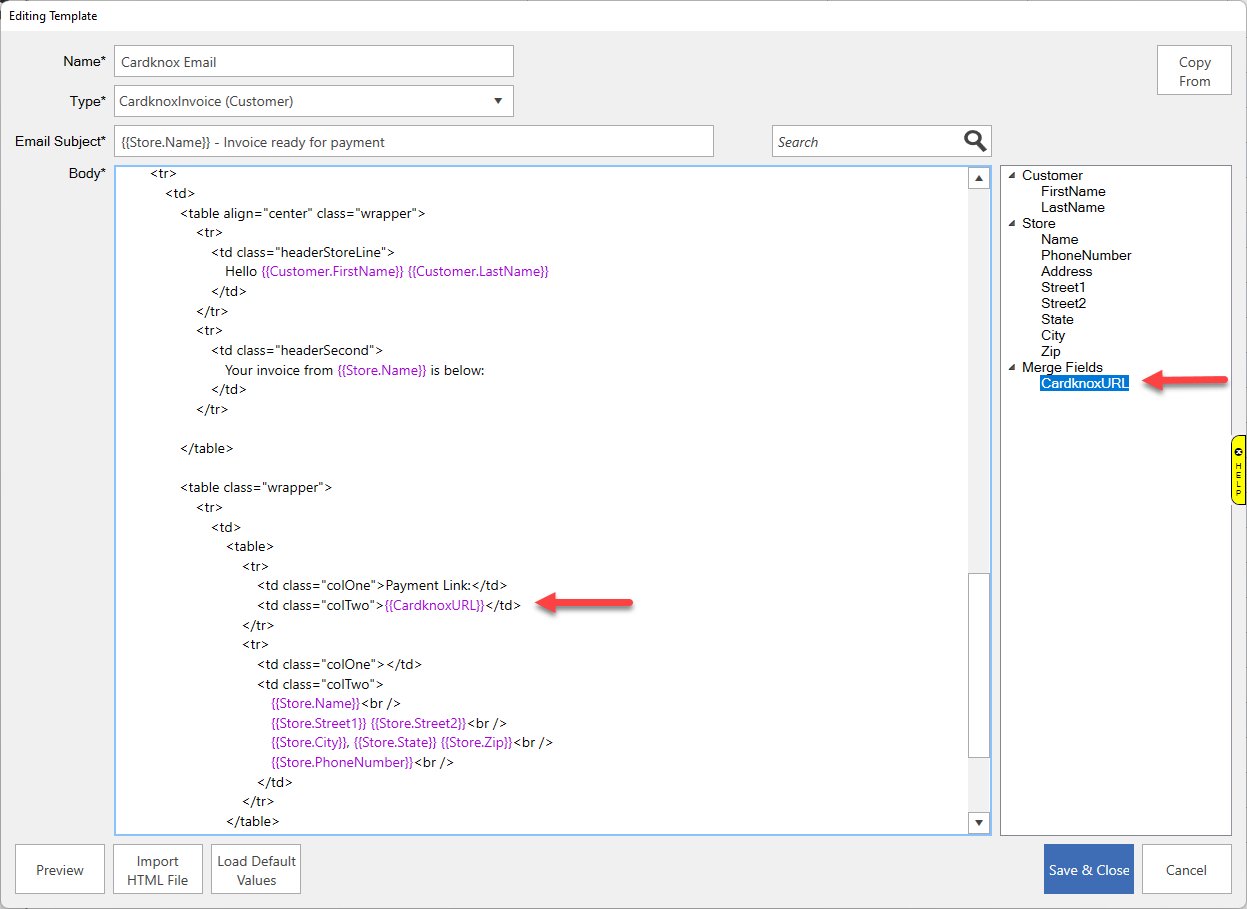
Task: Choose the Zip field in tree
Action: [x=1050, y=351]
